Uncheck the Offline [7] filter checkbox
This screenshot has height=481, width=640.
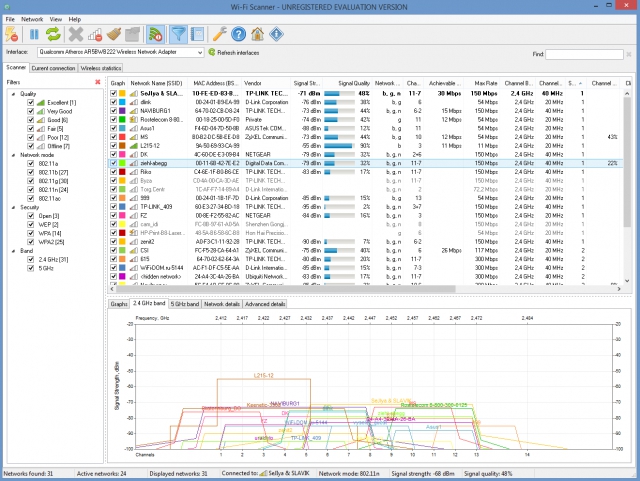point(31,146)
